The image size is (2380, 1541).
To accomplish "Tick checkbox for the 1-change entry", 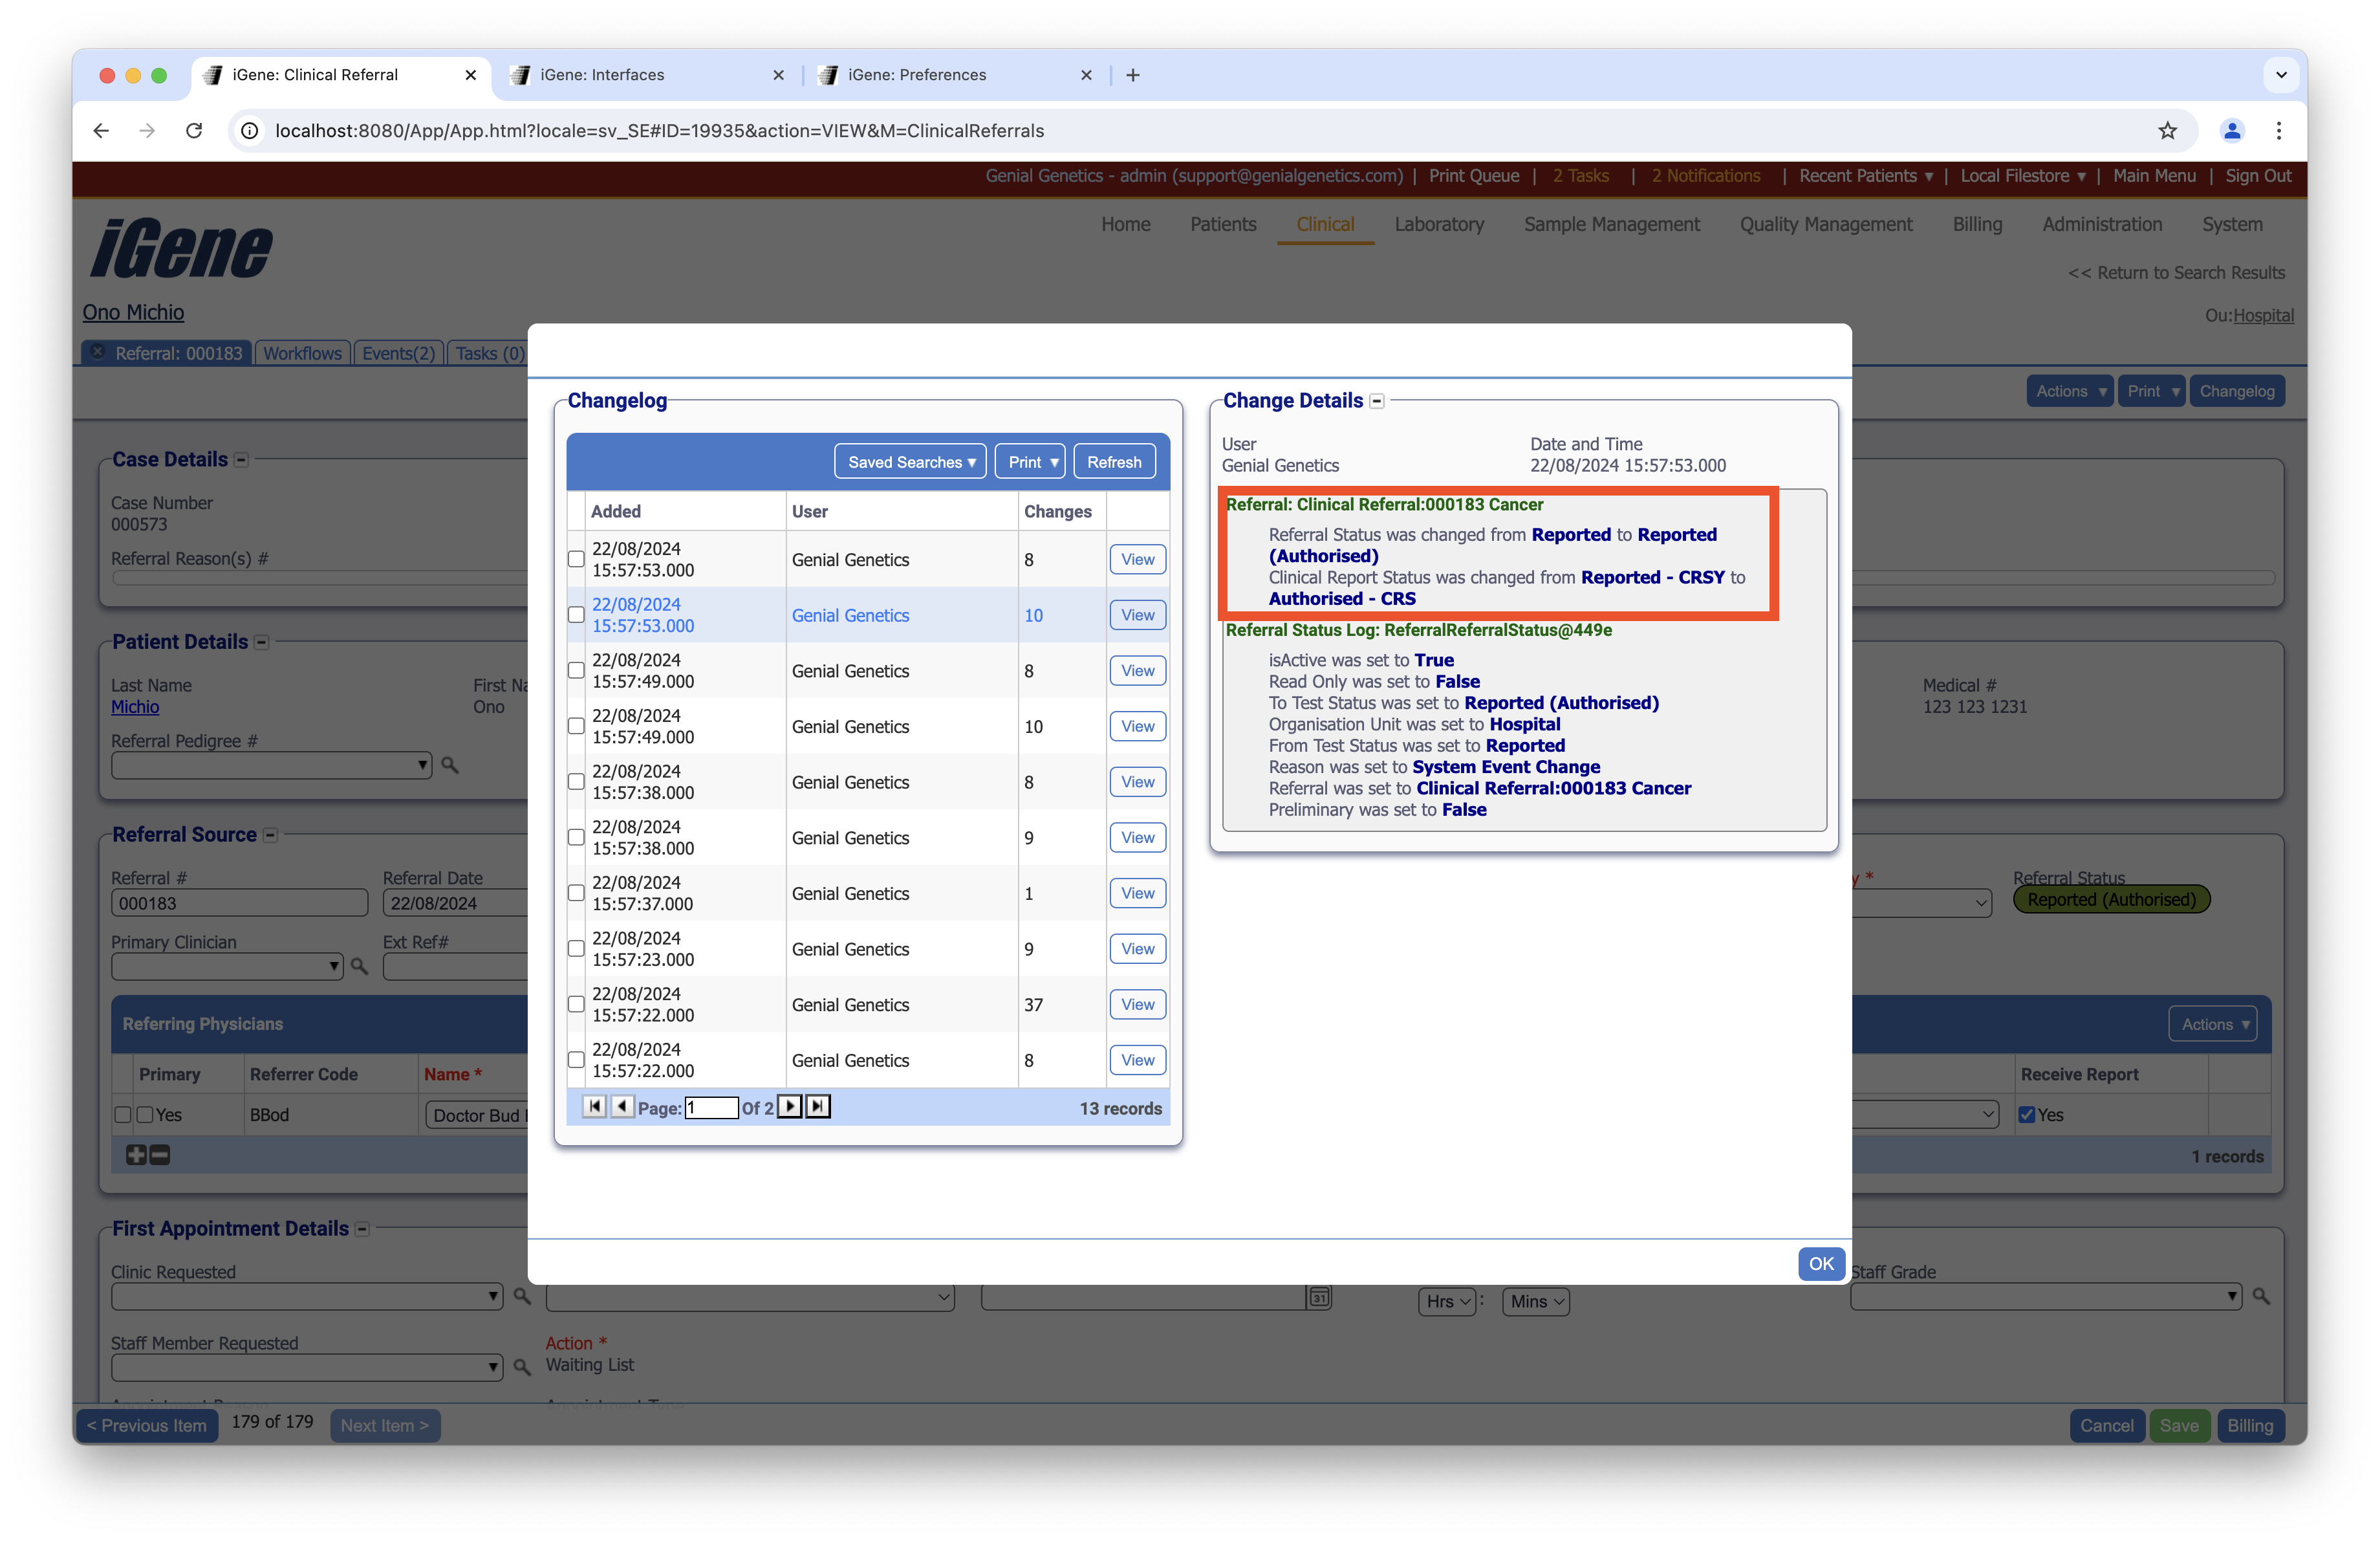I will pyautogui.click(x=576, y=893).
